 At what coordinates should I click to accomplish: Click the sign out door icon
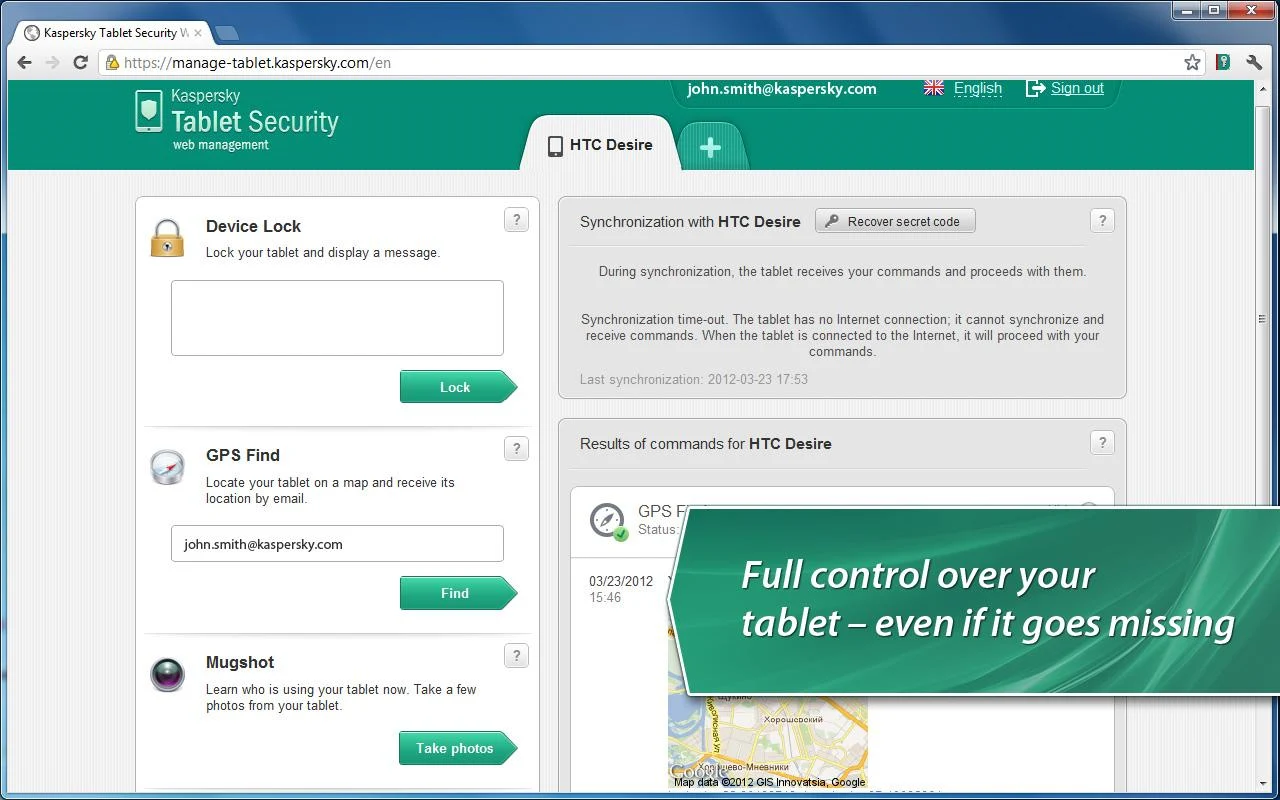coord(1035,88)
